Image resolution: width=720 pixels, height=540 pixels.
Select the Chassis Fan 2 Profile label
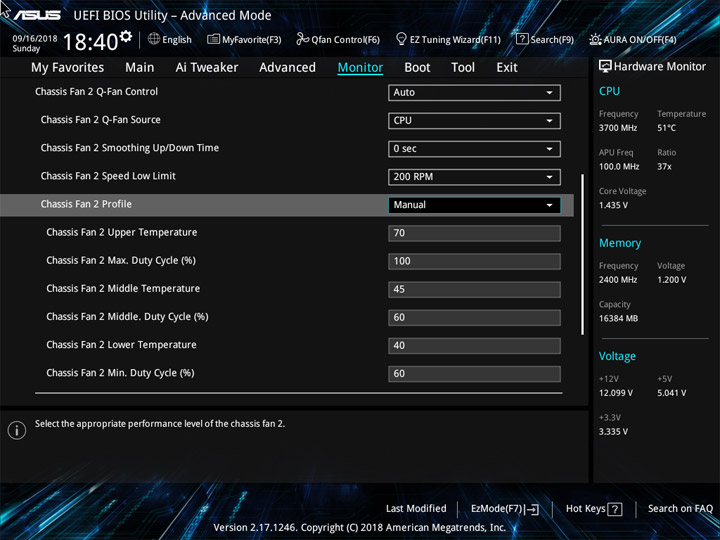coord(86,204)
